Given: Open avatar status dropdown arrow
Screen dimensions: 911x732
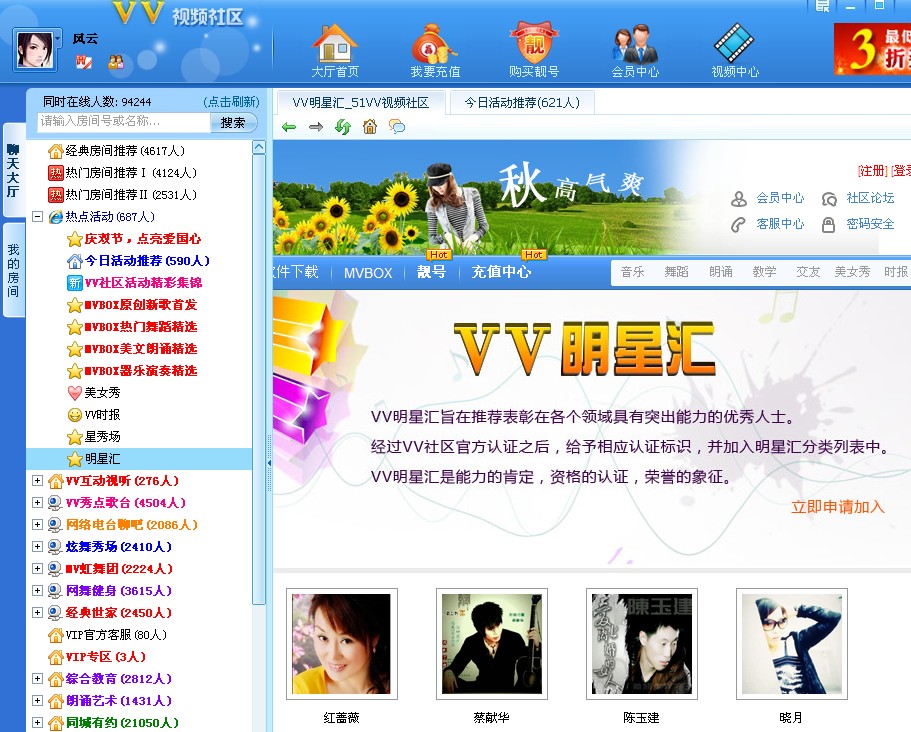Looking at the screenshot, I should pos(58,40).
